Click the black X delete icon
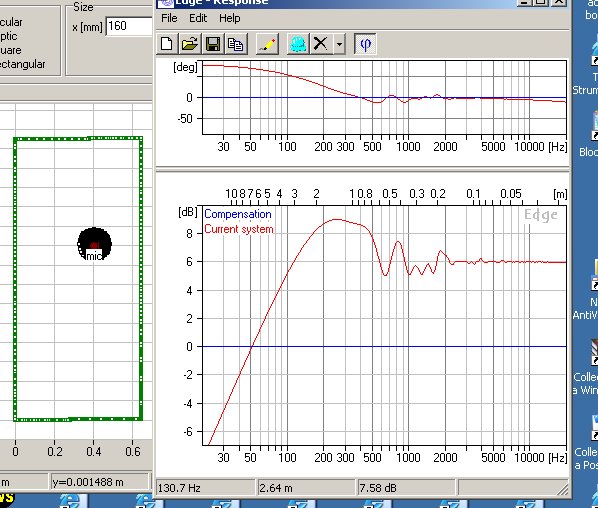 point(320,44)
